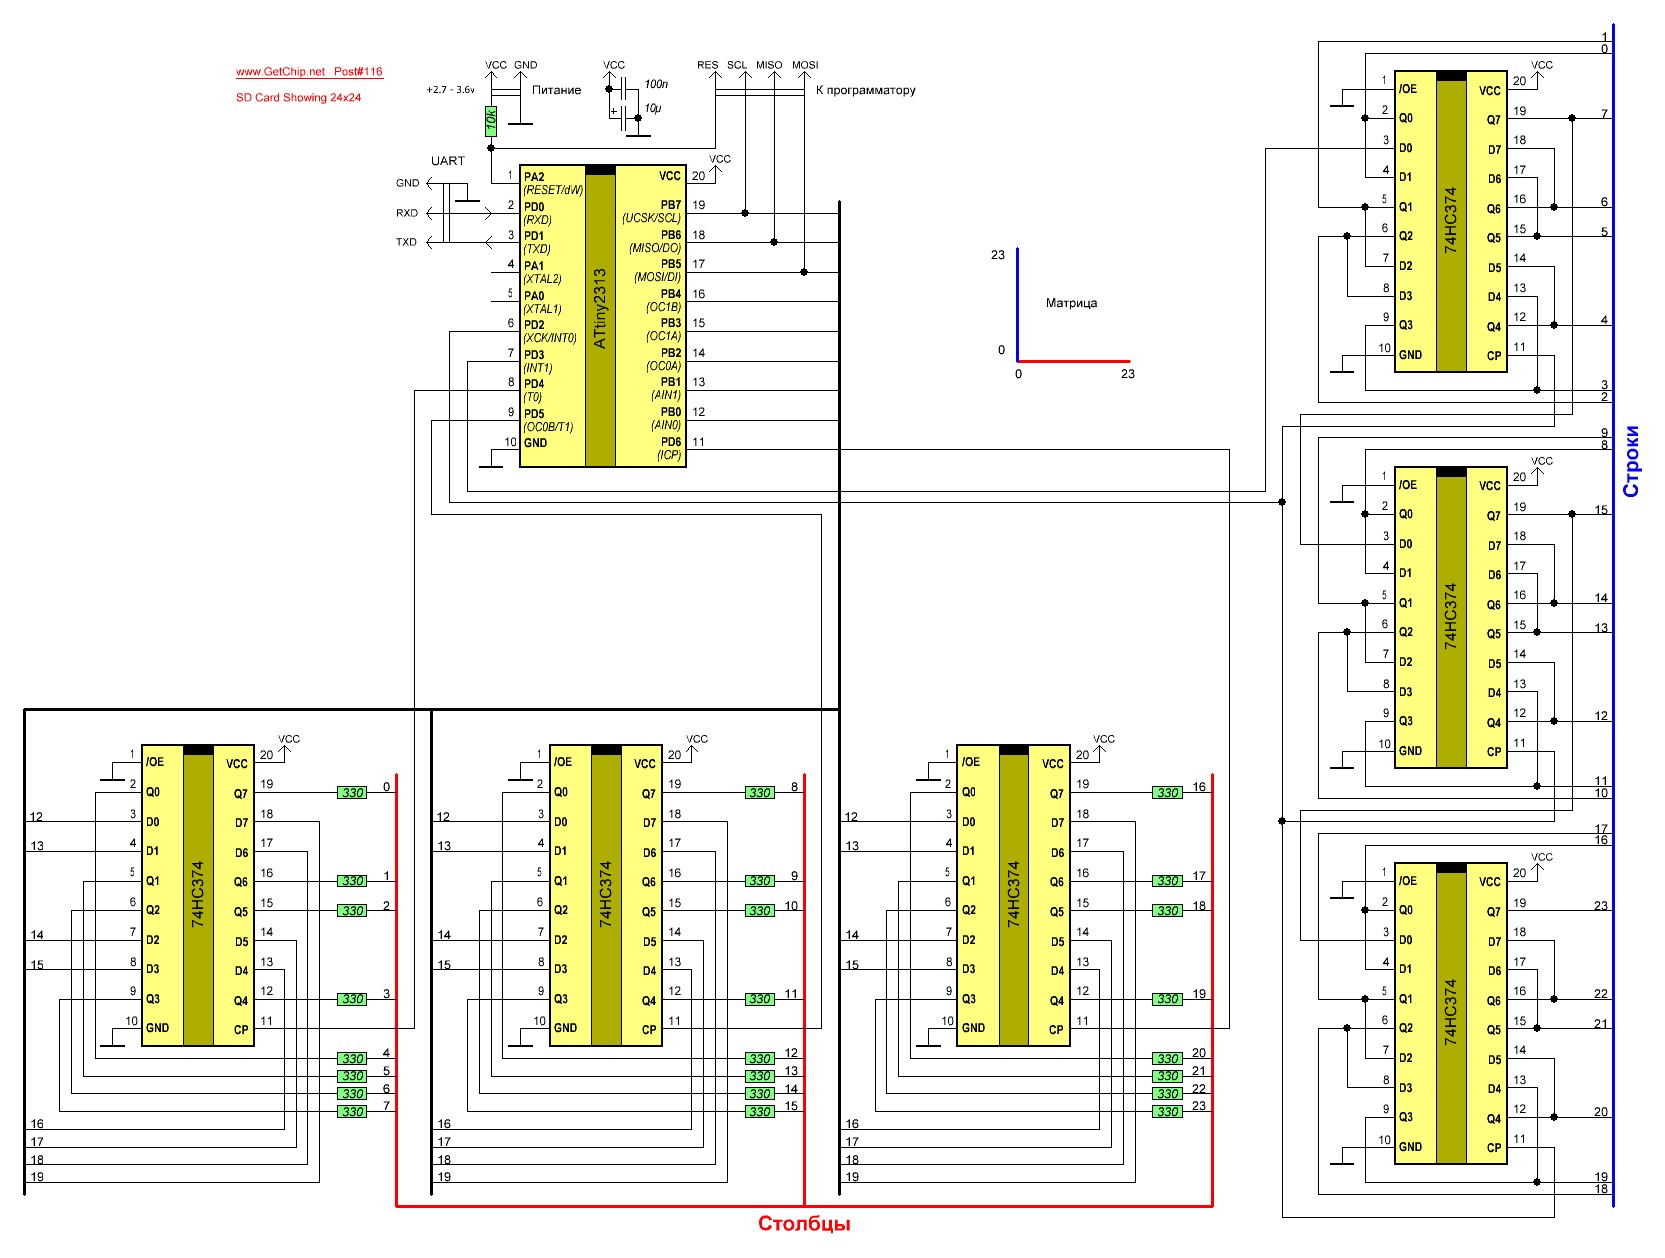
Task: Click the blue "Строки" rows label
Action: coord(1631,462)
